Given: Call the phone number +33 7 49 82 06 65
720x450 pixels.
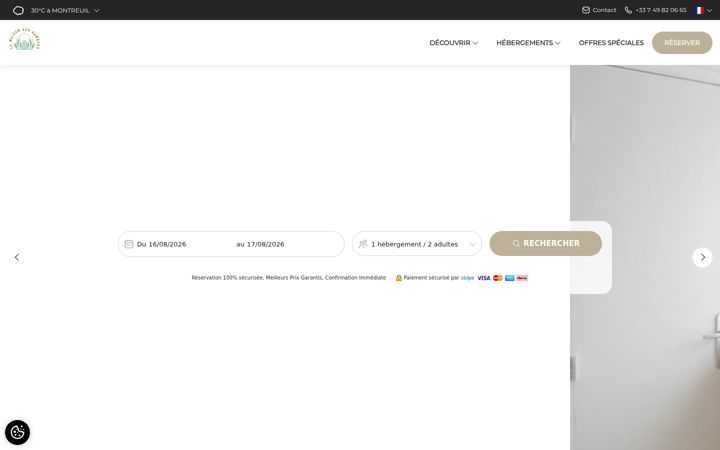Looking at the screenshot, I should (661, 10).
